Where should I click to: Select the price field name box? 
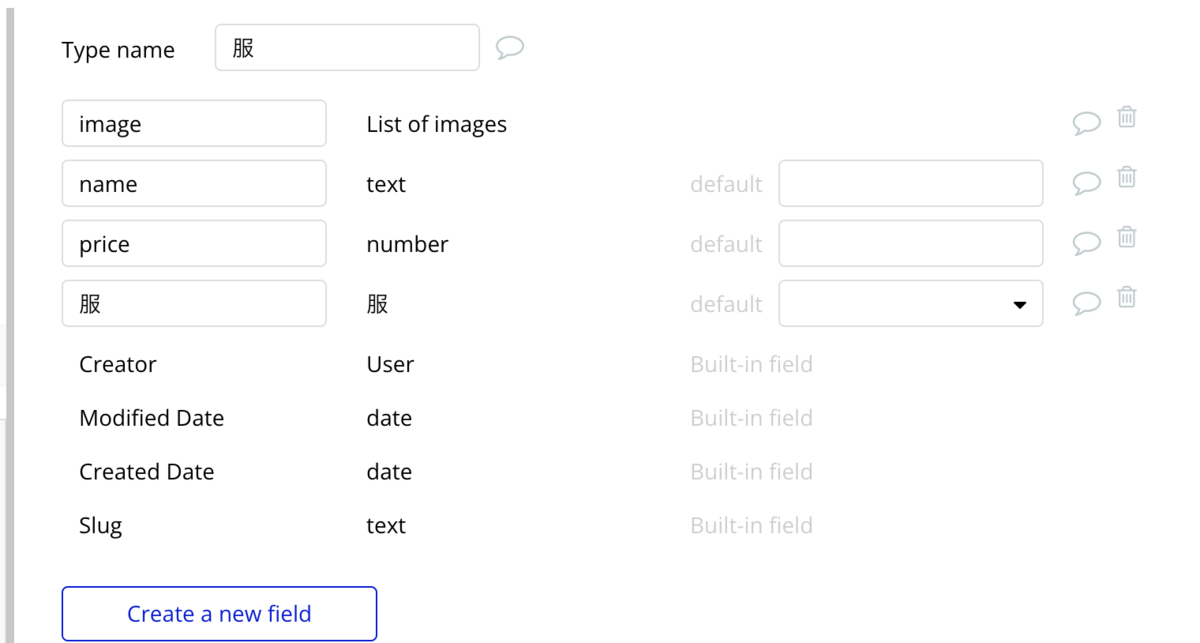(194, 243)
